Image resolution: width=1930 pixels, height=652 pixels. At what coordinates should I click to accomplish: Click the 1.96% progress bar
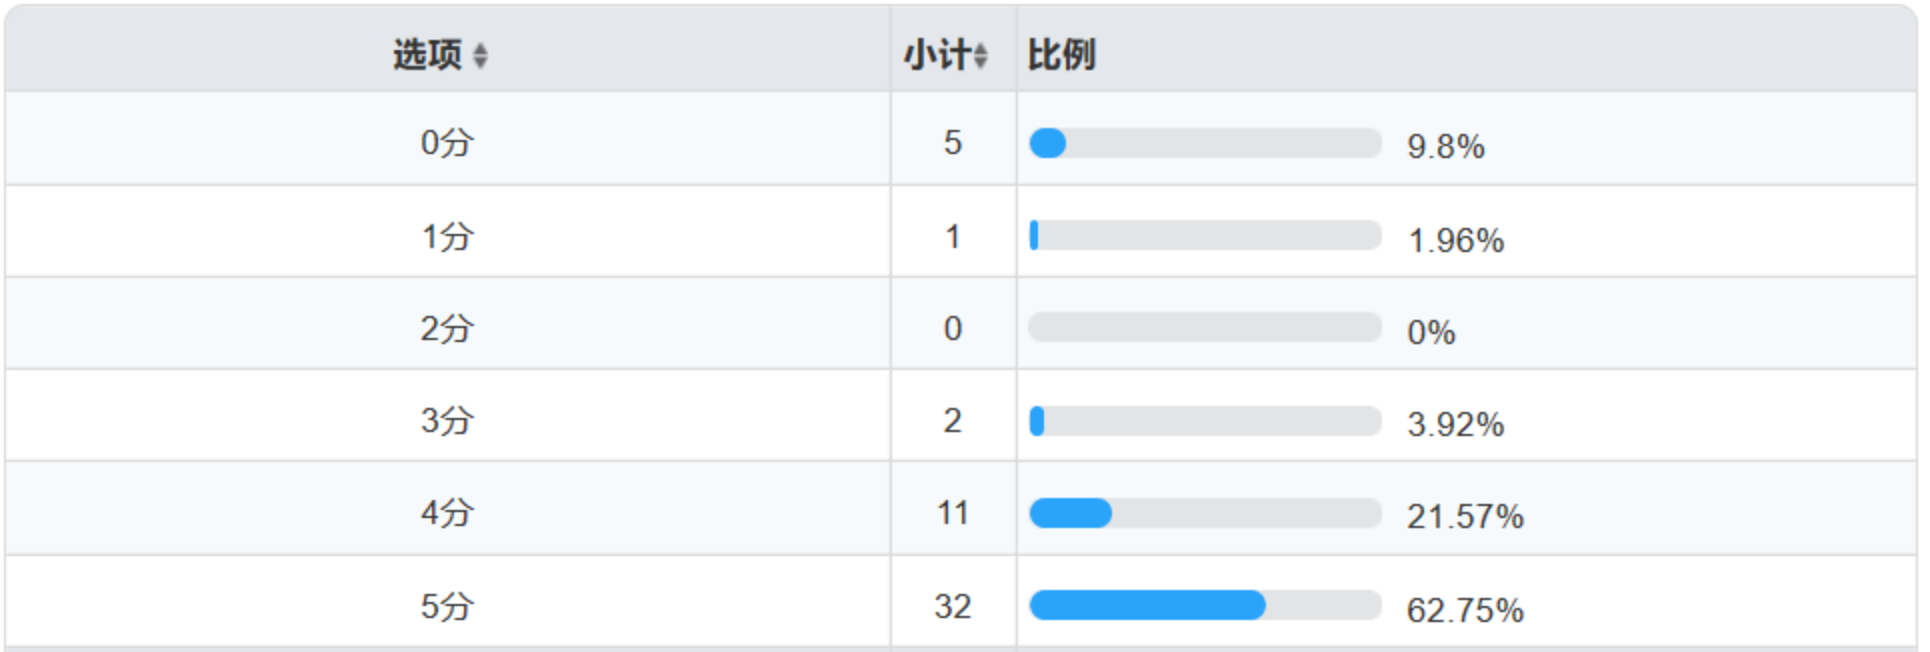point(1205,236)
